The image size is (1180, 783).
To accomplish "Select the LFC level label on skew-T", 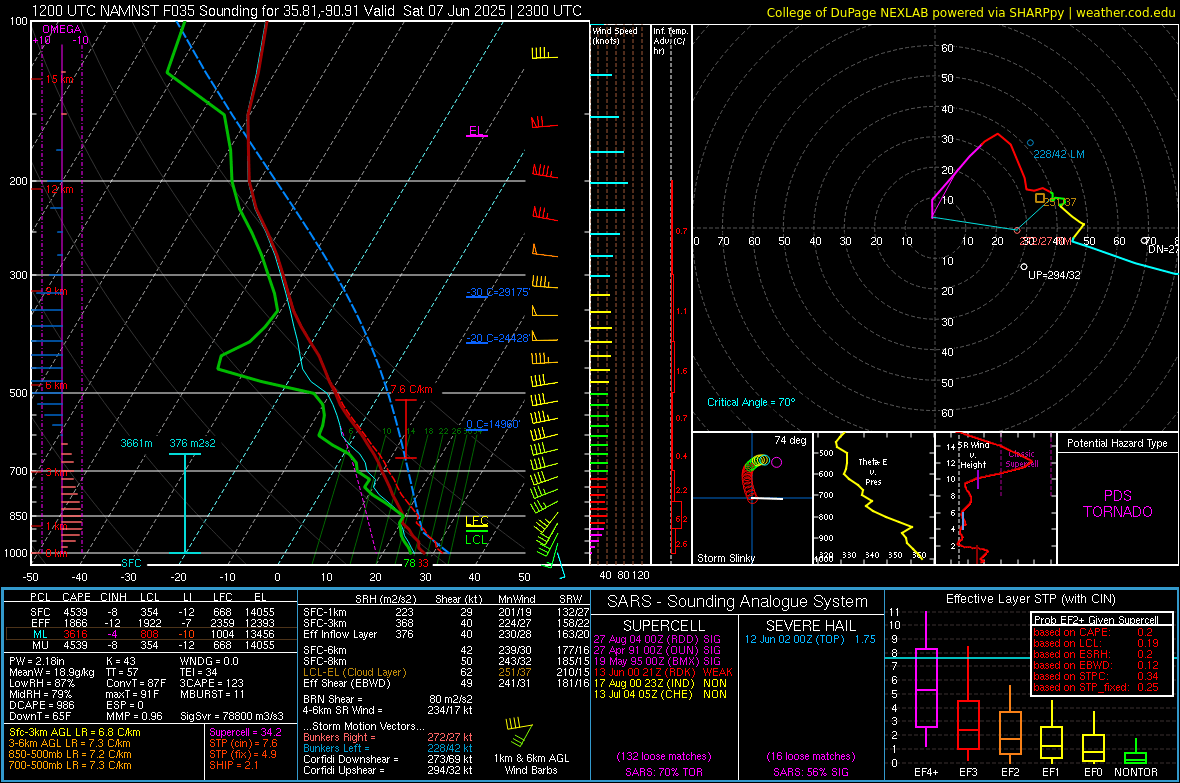I will pos(476,521).
